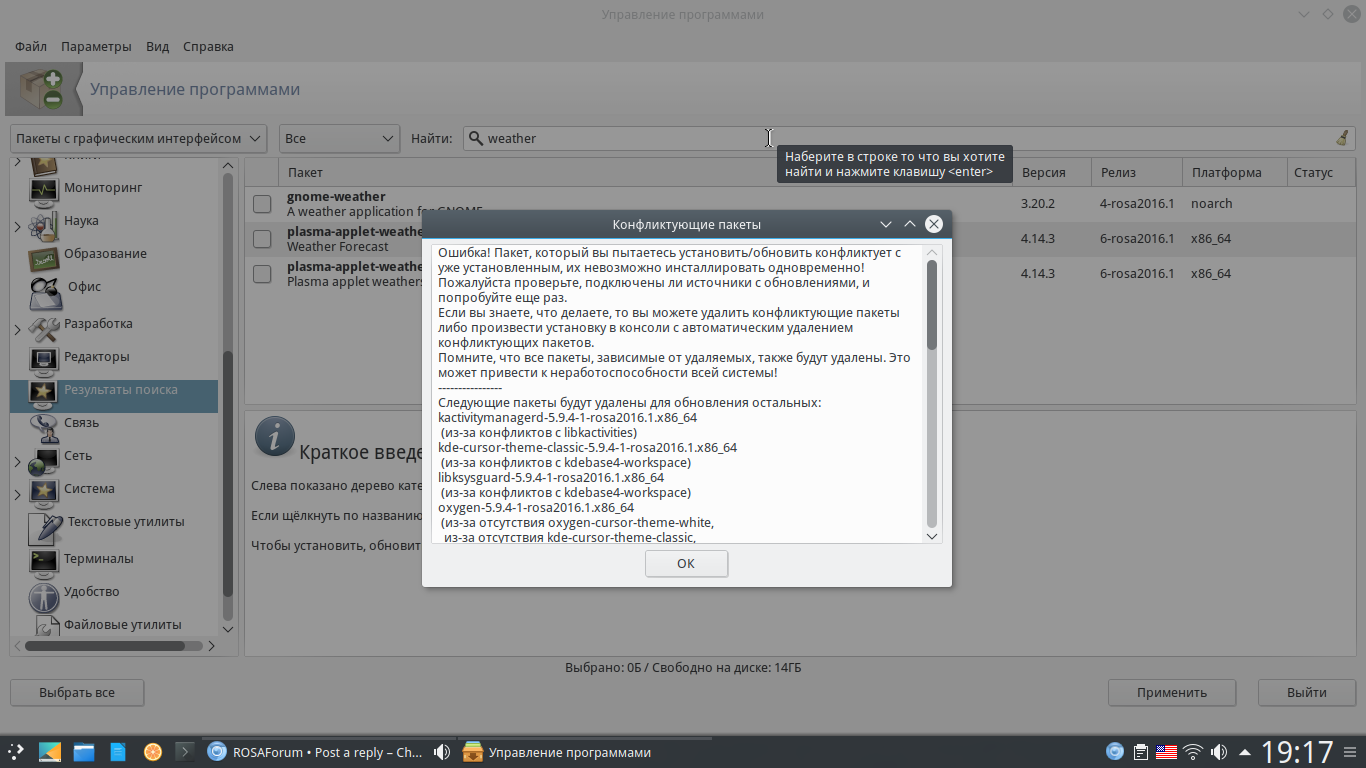Click the US flag keyboard layout icon
Viewport: 1366px width, 768px height.
pyautogui.click(x=1166, y=752)
